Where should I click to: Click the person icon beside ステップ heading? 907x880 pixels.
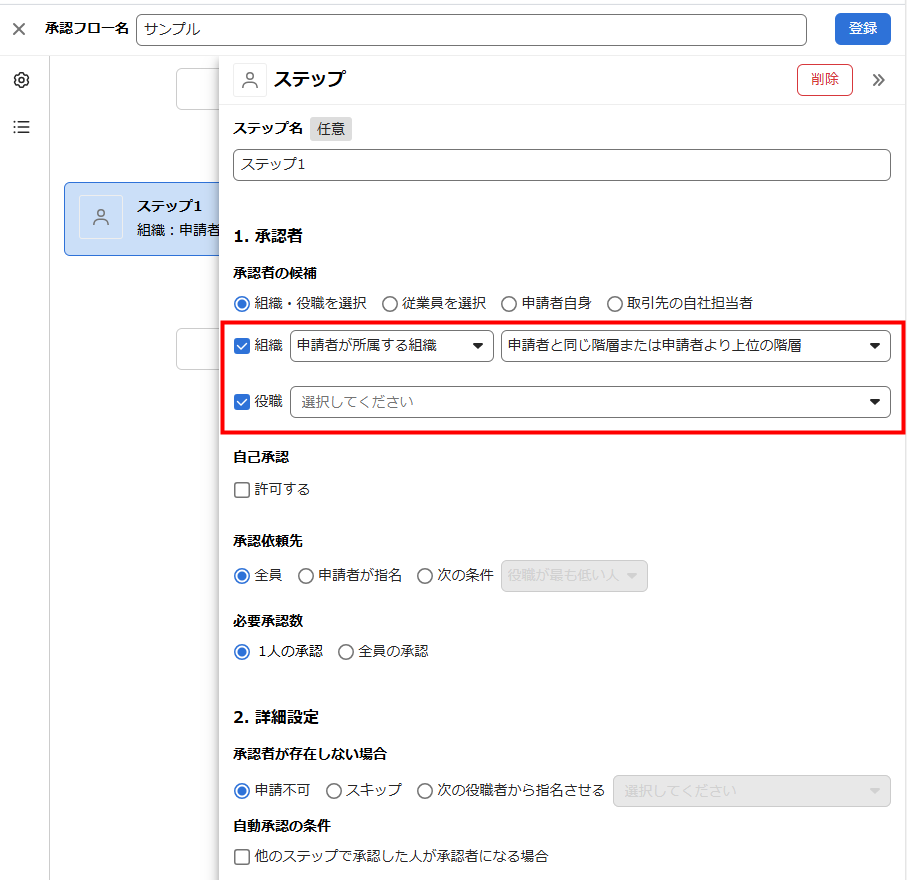click(250, 80)
